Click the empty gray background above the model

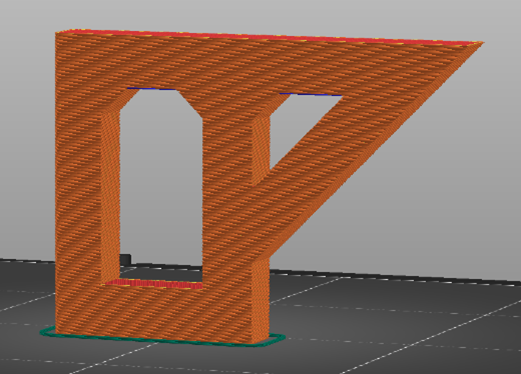267,13
